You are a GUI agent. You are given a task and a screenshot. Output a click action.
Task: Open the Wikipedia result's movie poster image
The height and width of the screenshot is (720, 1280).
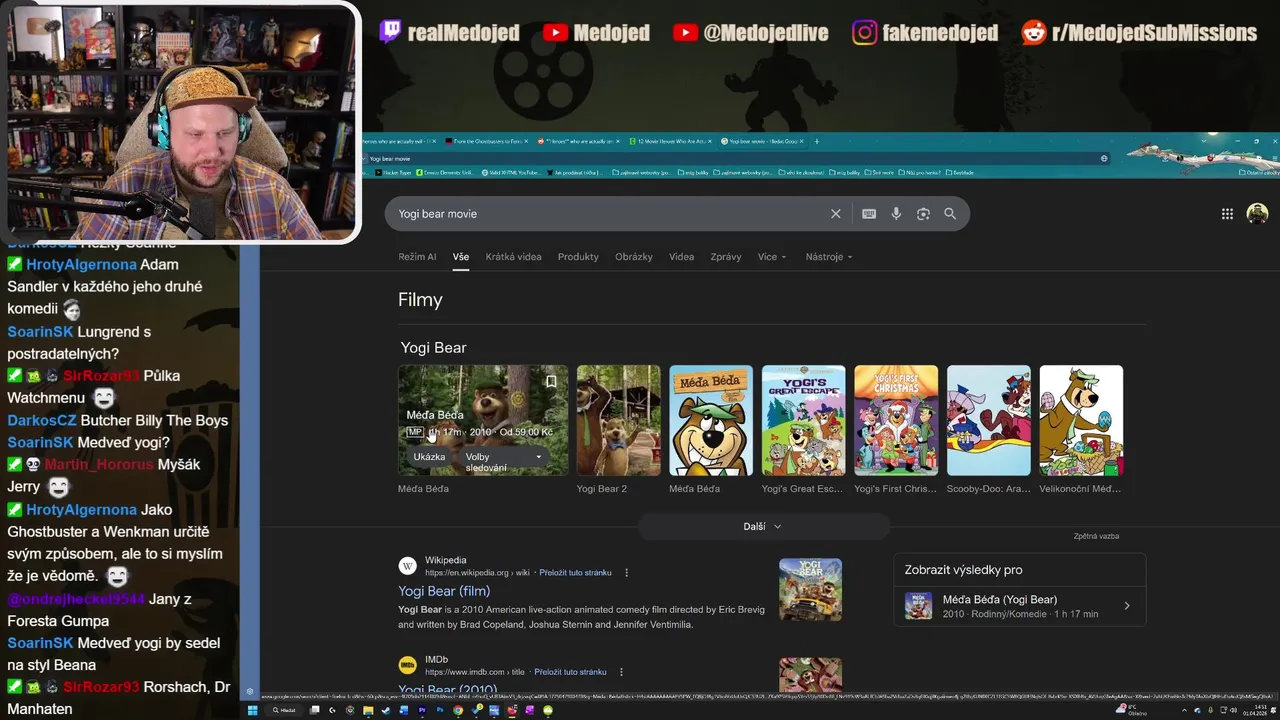point(810,590)
